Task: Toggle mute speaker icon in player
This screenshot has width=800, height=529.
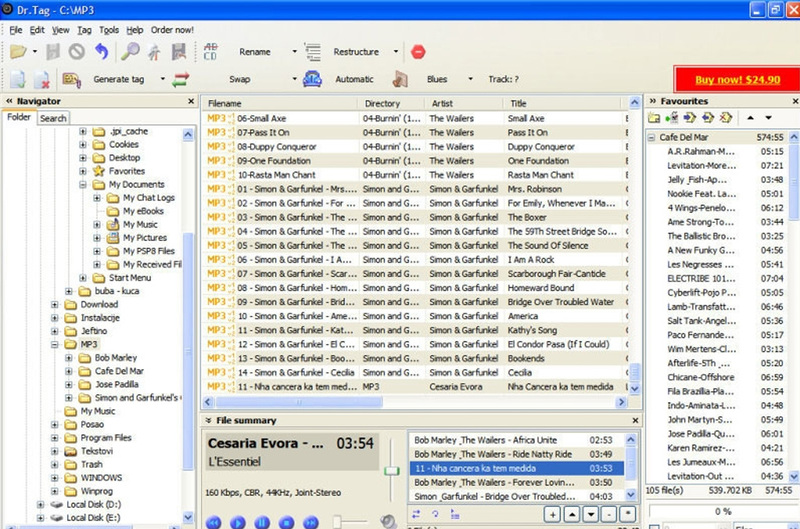Action: [388, 521]
